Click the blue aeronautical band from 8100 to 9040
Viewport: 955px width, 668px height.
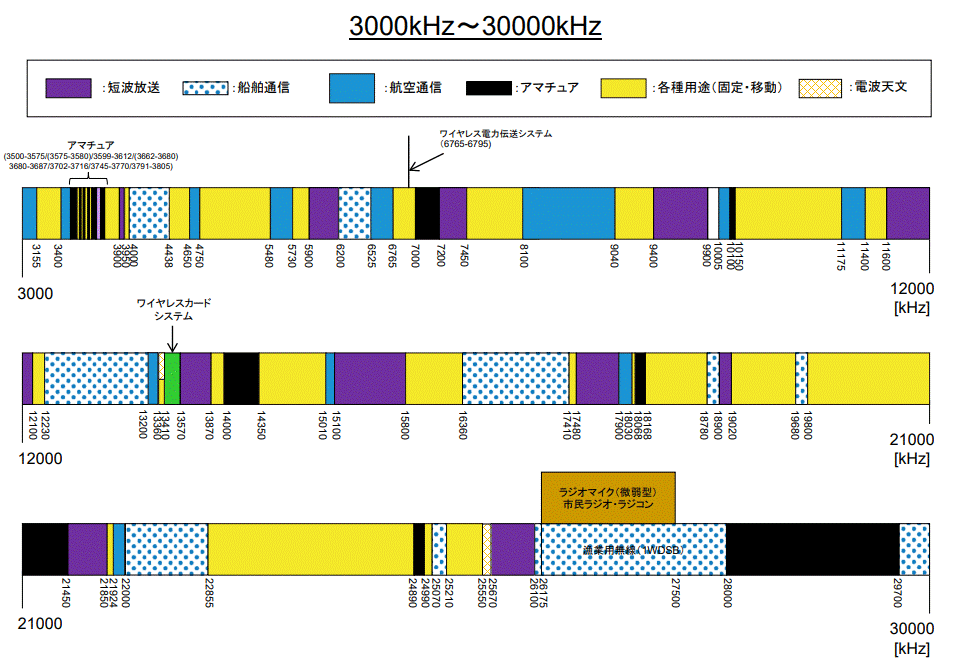point(568,212)
